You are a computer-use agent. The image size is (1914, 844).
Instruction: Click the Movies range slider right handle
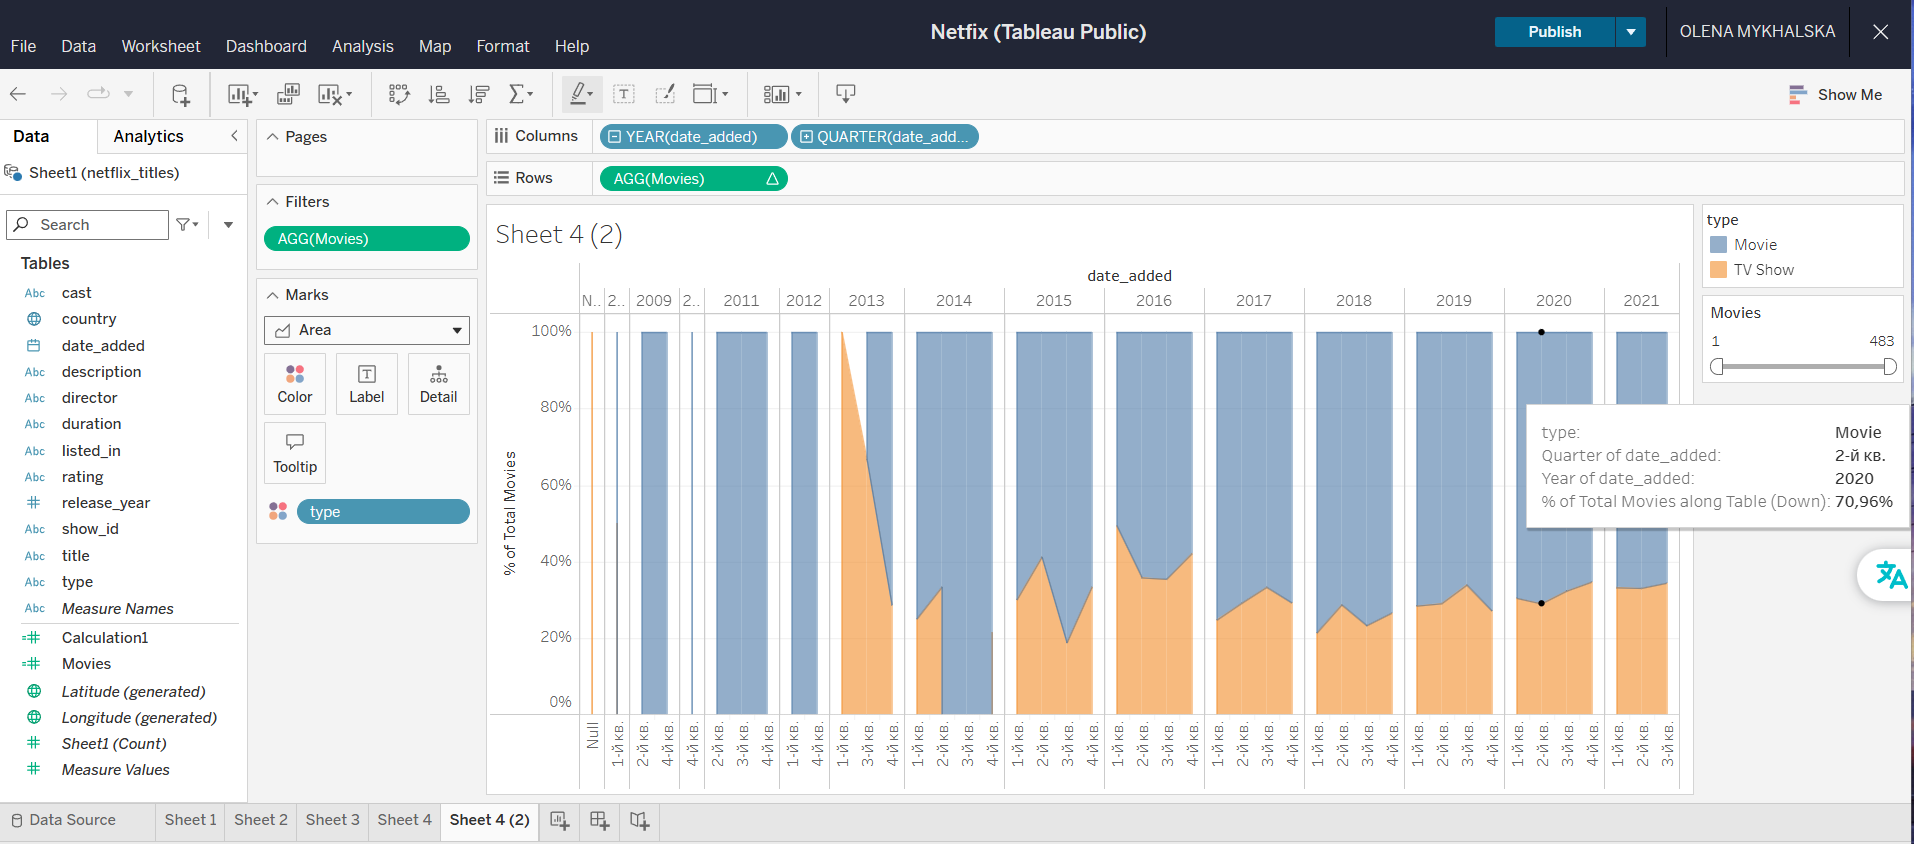pos(1889,367)
